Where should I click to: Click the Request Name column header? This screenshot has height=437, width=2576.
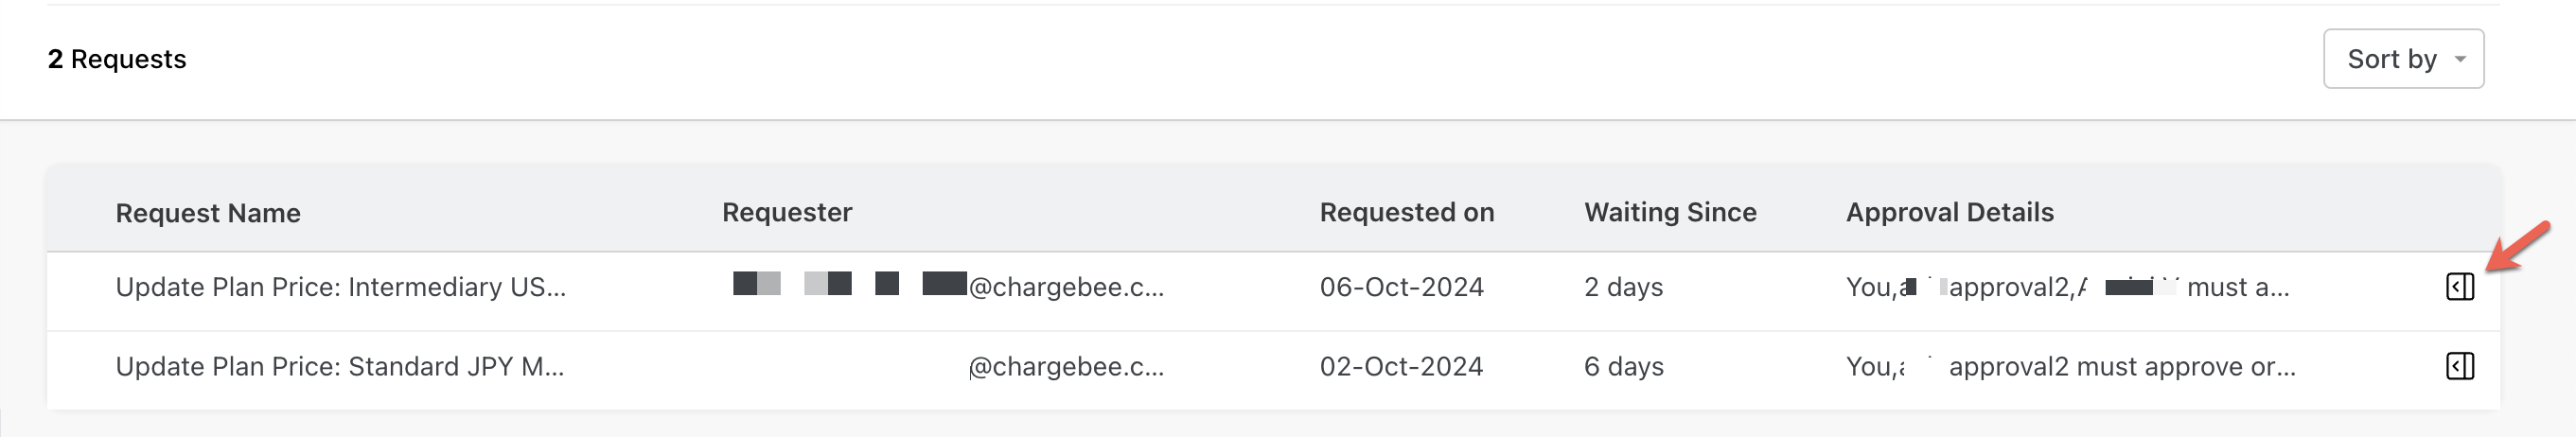(208, 213)
